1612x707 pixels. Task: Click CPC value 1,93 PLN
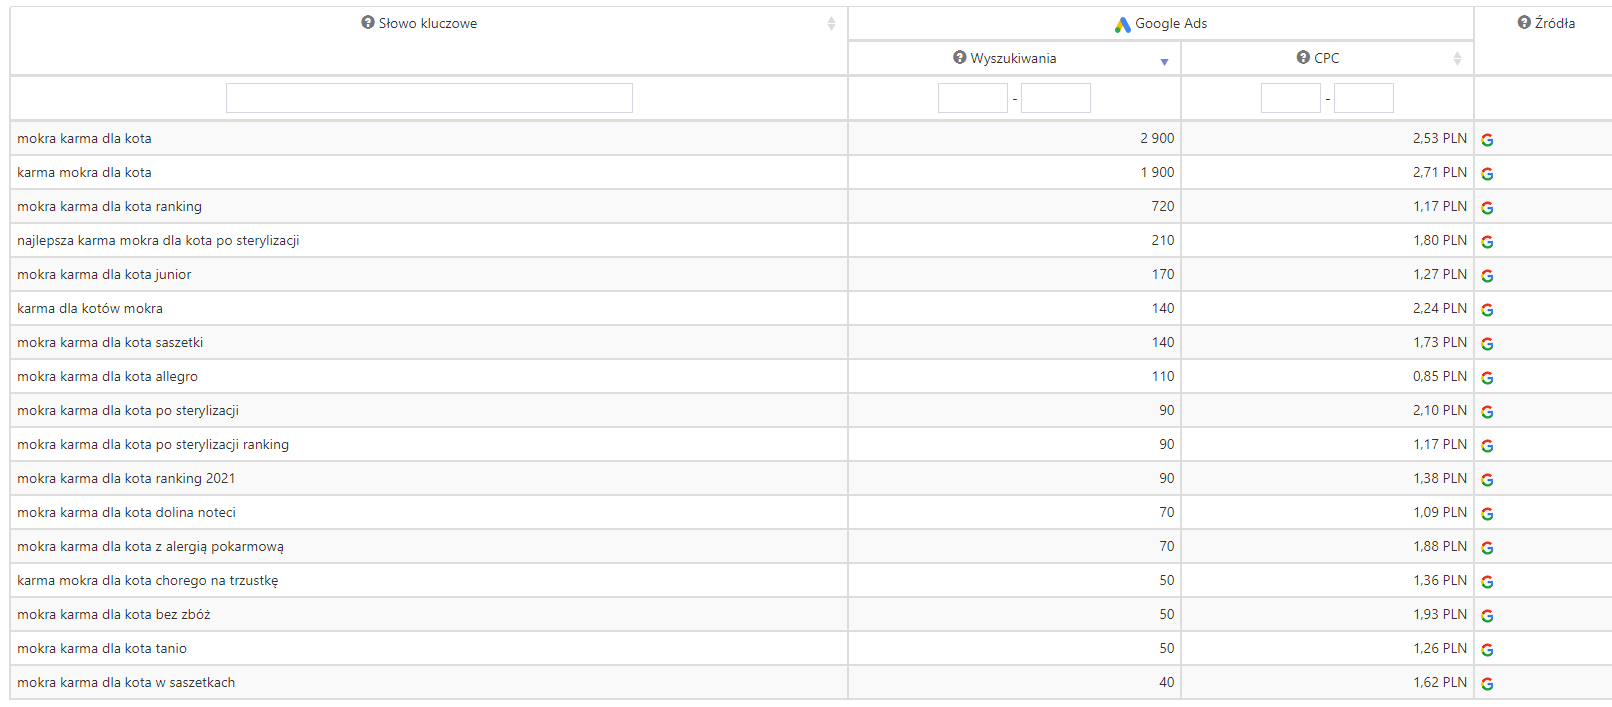[x=1440, y=614]
